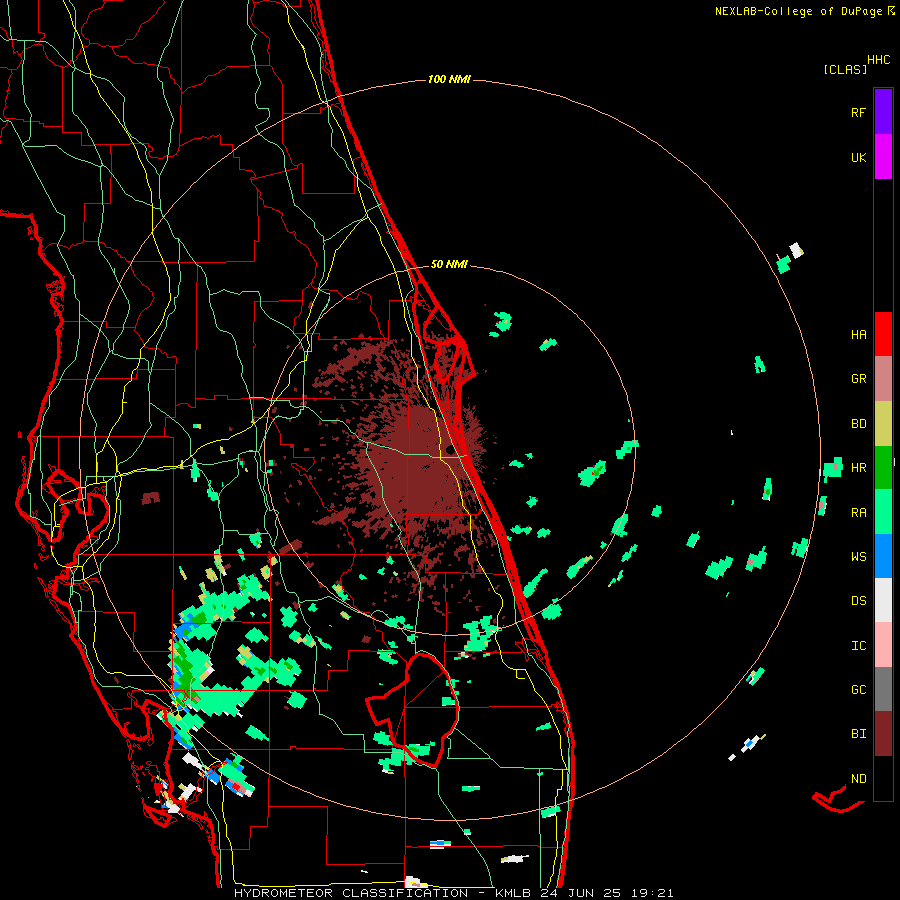Click the RA legend label
The image size is (900, 900).
click(x=858, y=512)
